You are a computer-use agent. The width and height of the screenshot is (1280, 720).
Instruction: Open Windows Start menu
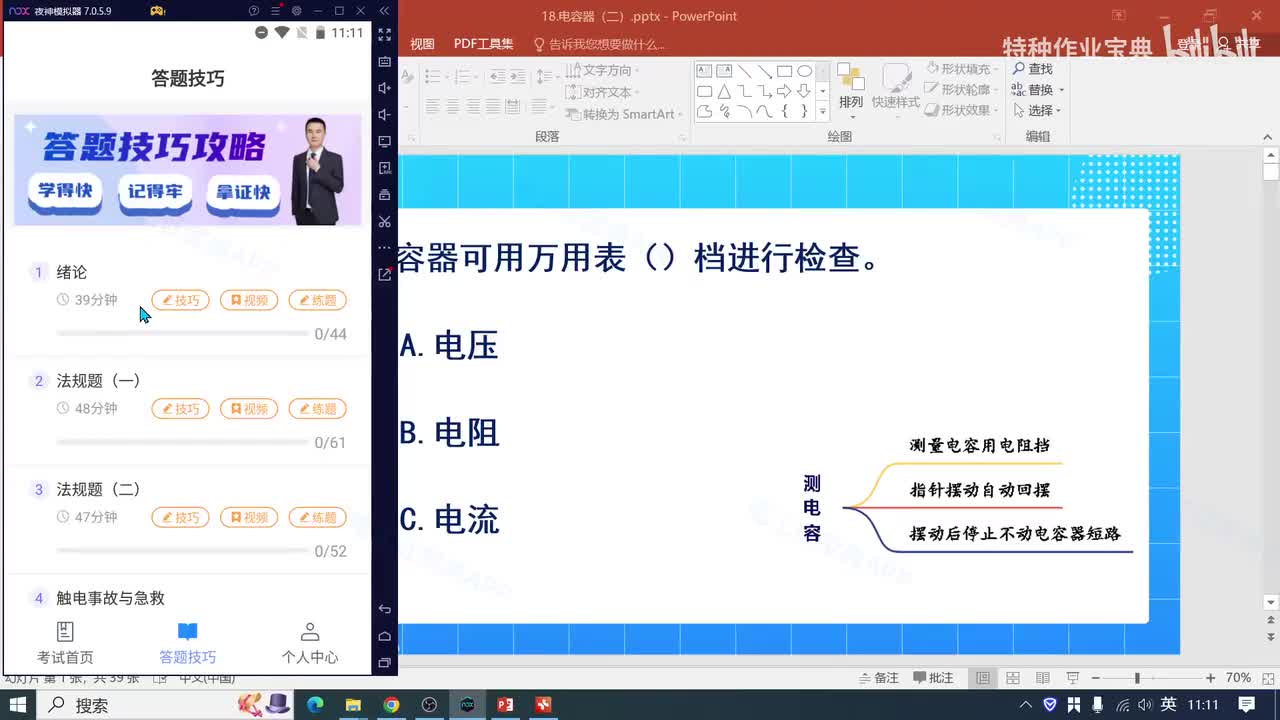[x=18, y=705]
